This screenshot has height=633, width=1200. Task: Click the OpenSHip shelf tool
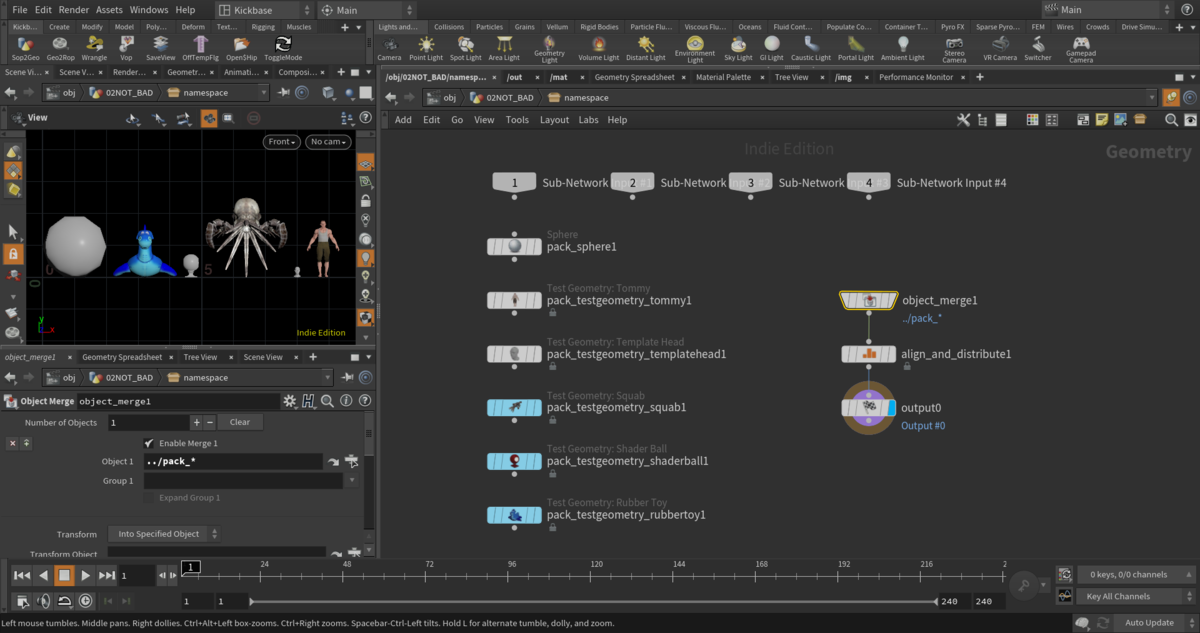click(x=242, y=48)
